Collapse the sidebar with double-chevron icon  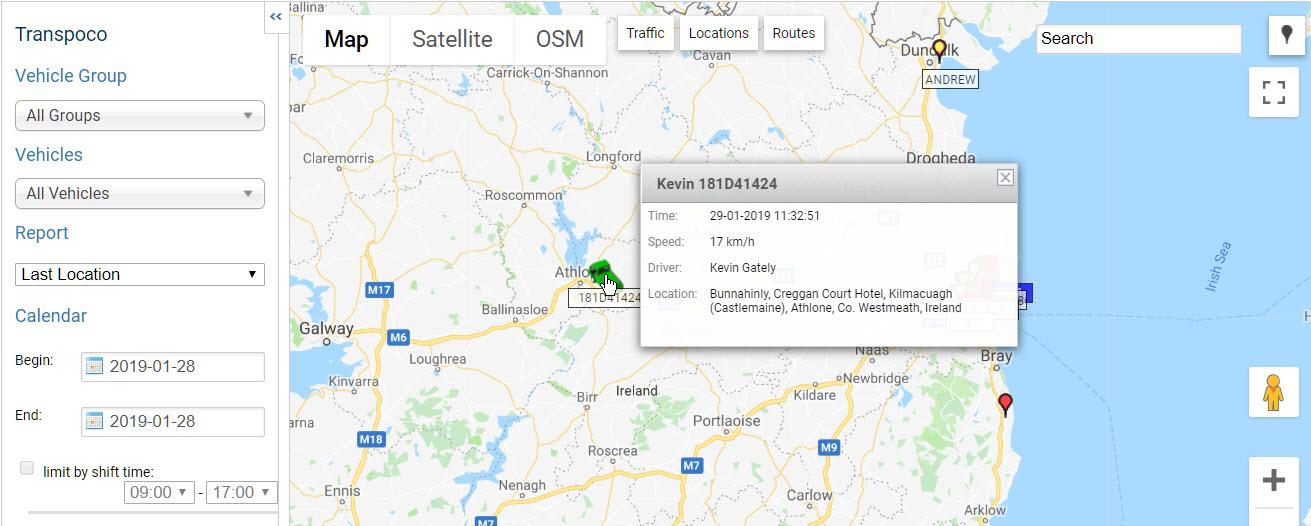click(x=276, y=17)
